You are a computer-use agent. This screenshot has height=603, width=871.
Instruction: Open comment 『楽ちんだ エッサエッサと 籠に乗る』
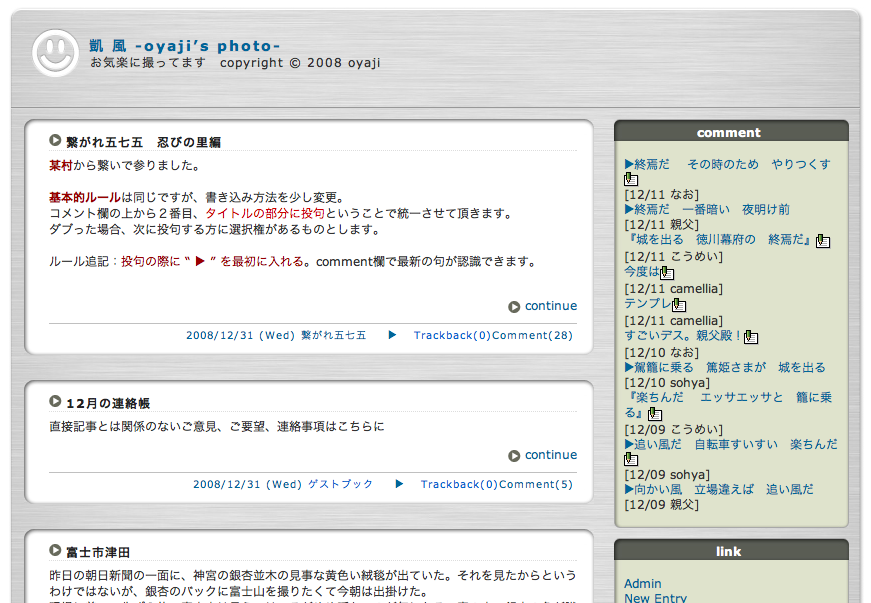[x=728, y=405]
